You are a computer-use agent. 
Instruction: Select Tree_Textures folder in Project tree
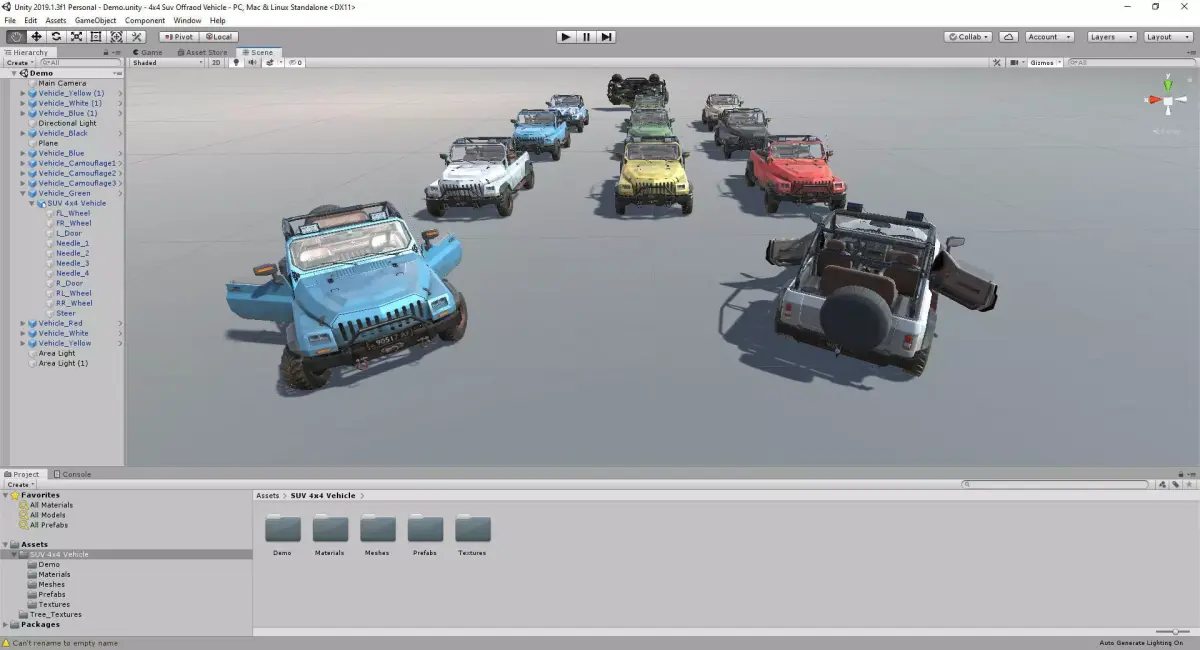[55, 614]
